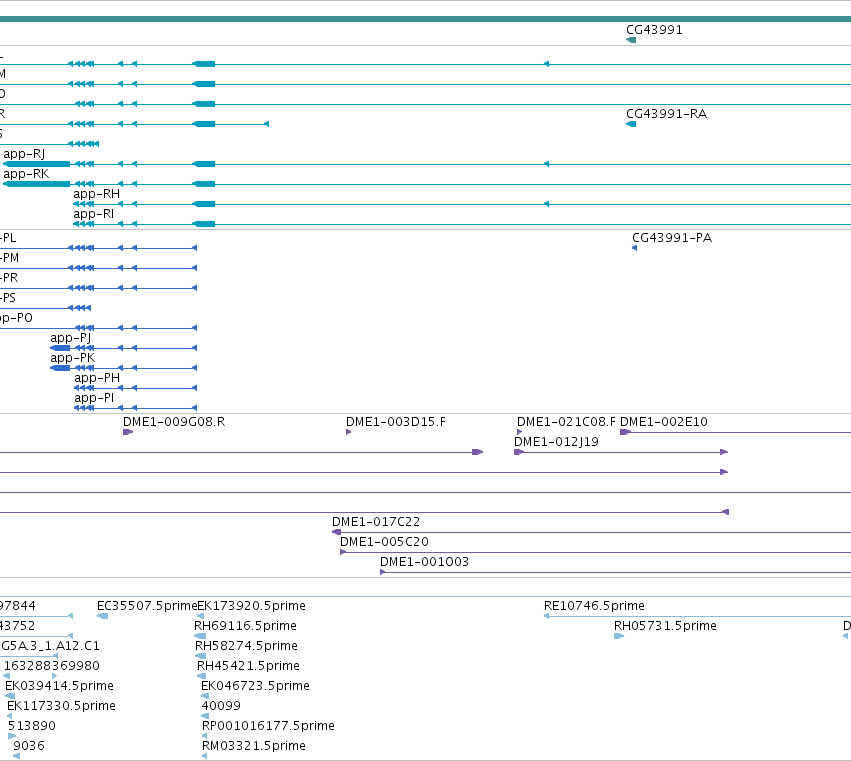This screenshot has width=851, height=761.
Task: Select the CG43991 gene arrow glyph
Action: click(631, 40)
